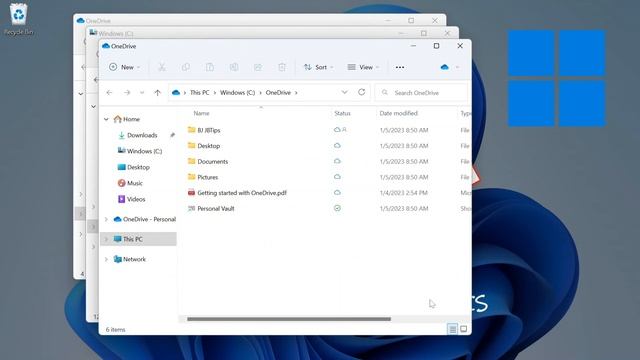This screenshot has height=360, width=640.
Task: Go forward with the forward arrow
Action: pyautogui.click(x=127, y=93)
